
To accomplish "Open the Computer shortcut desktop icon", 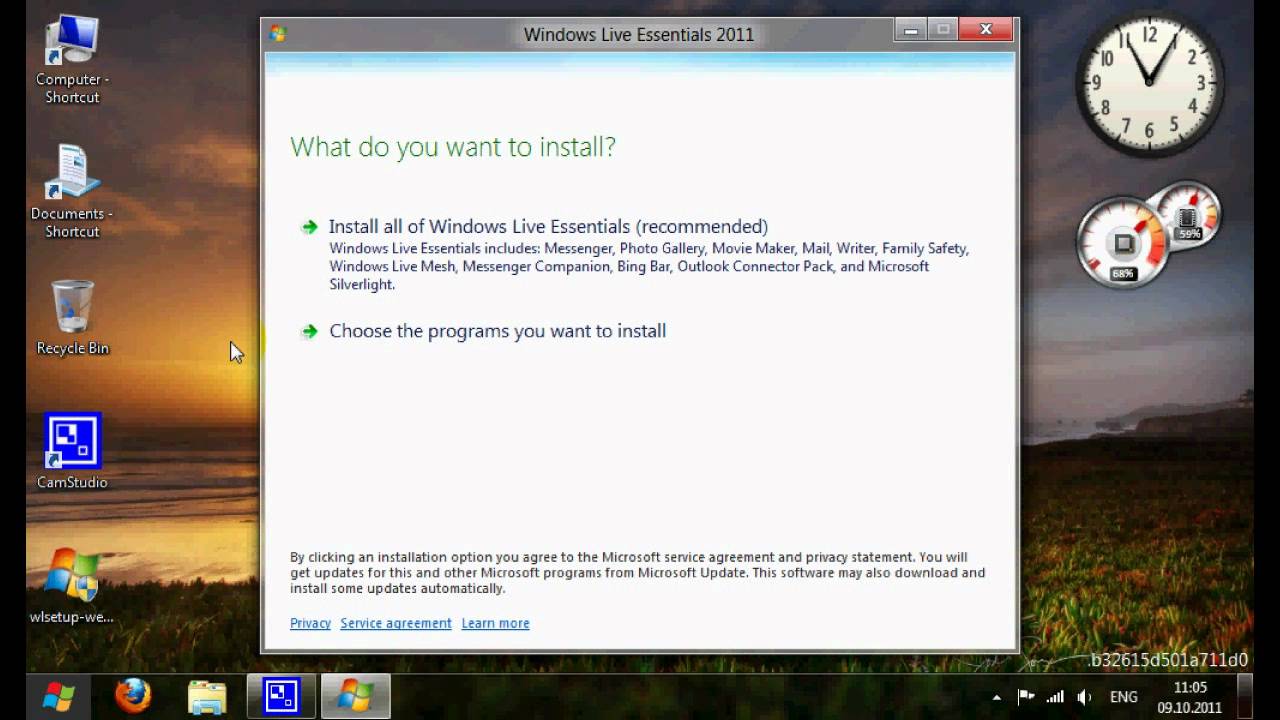I will [72, 60].
